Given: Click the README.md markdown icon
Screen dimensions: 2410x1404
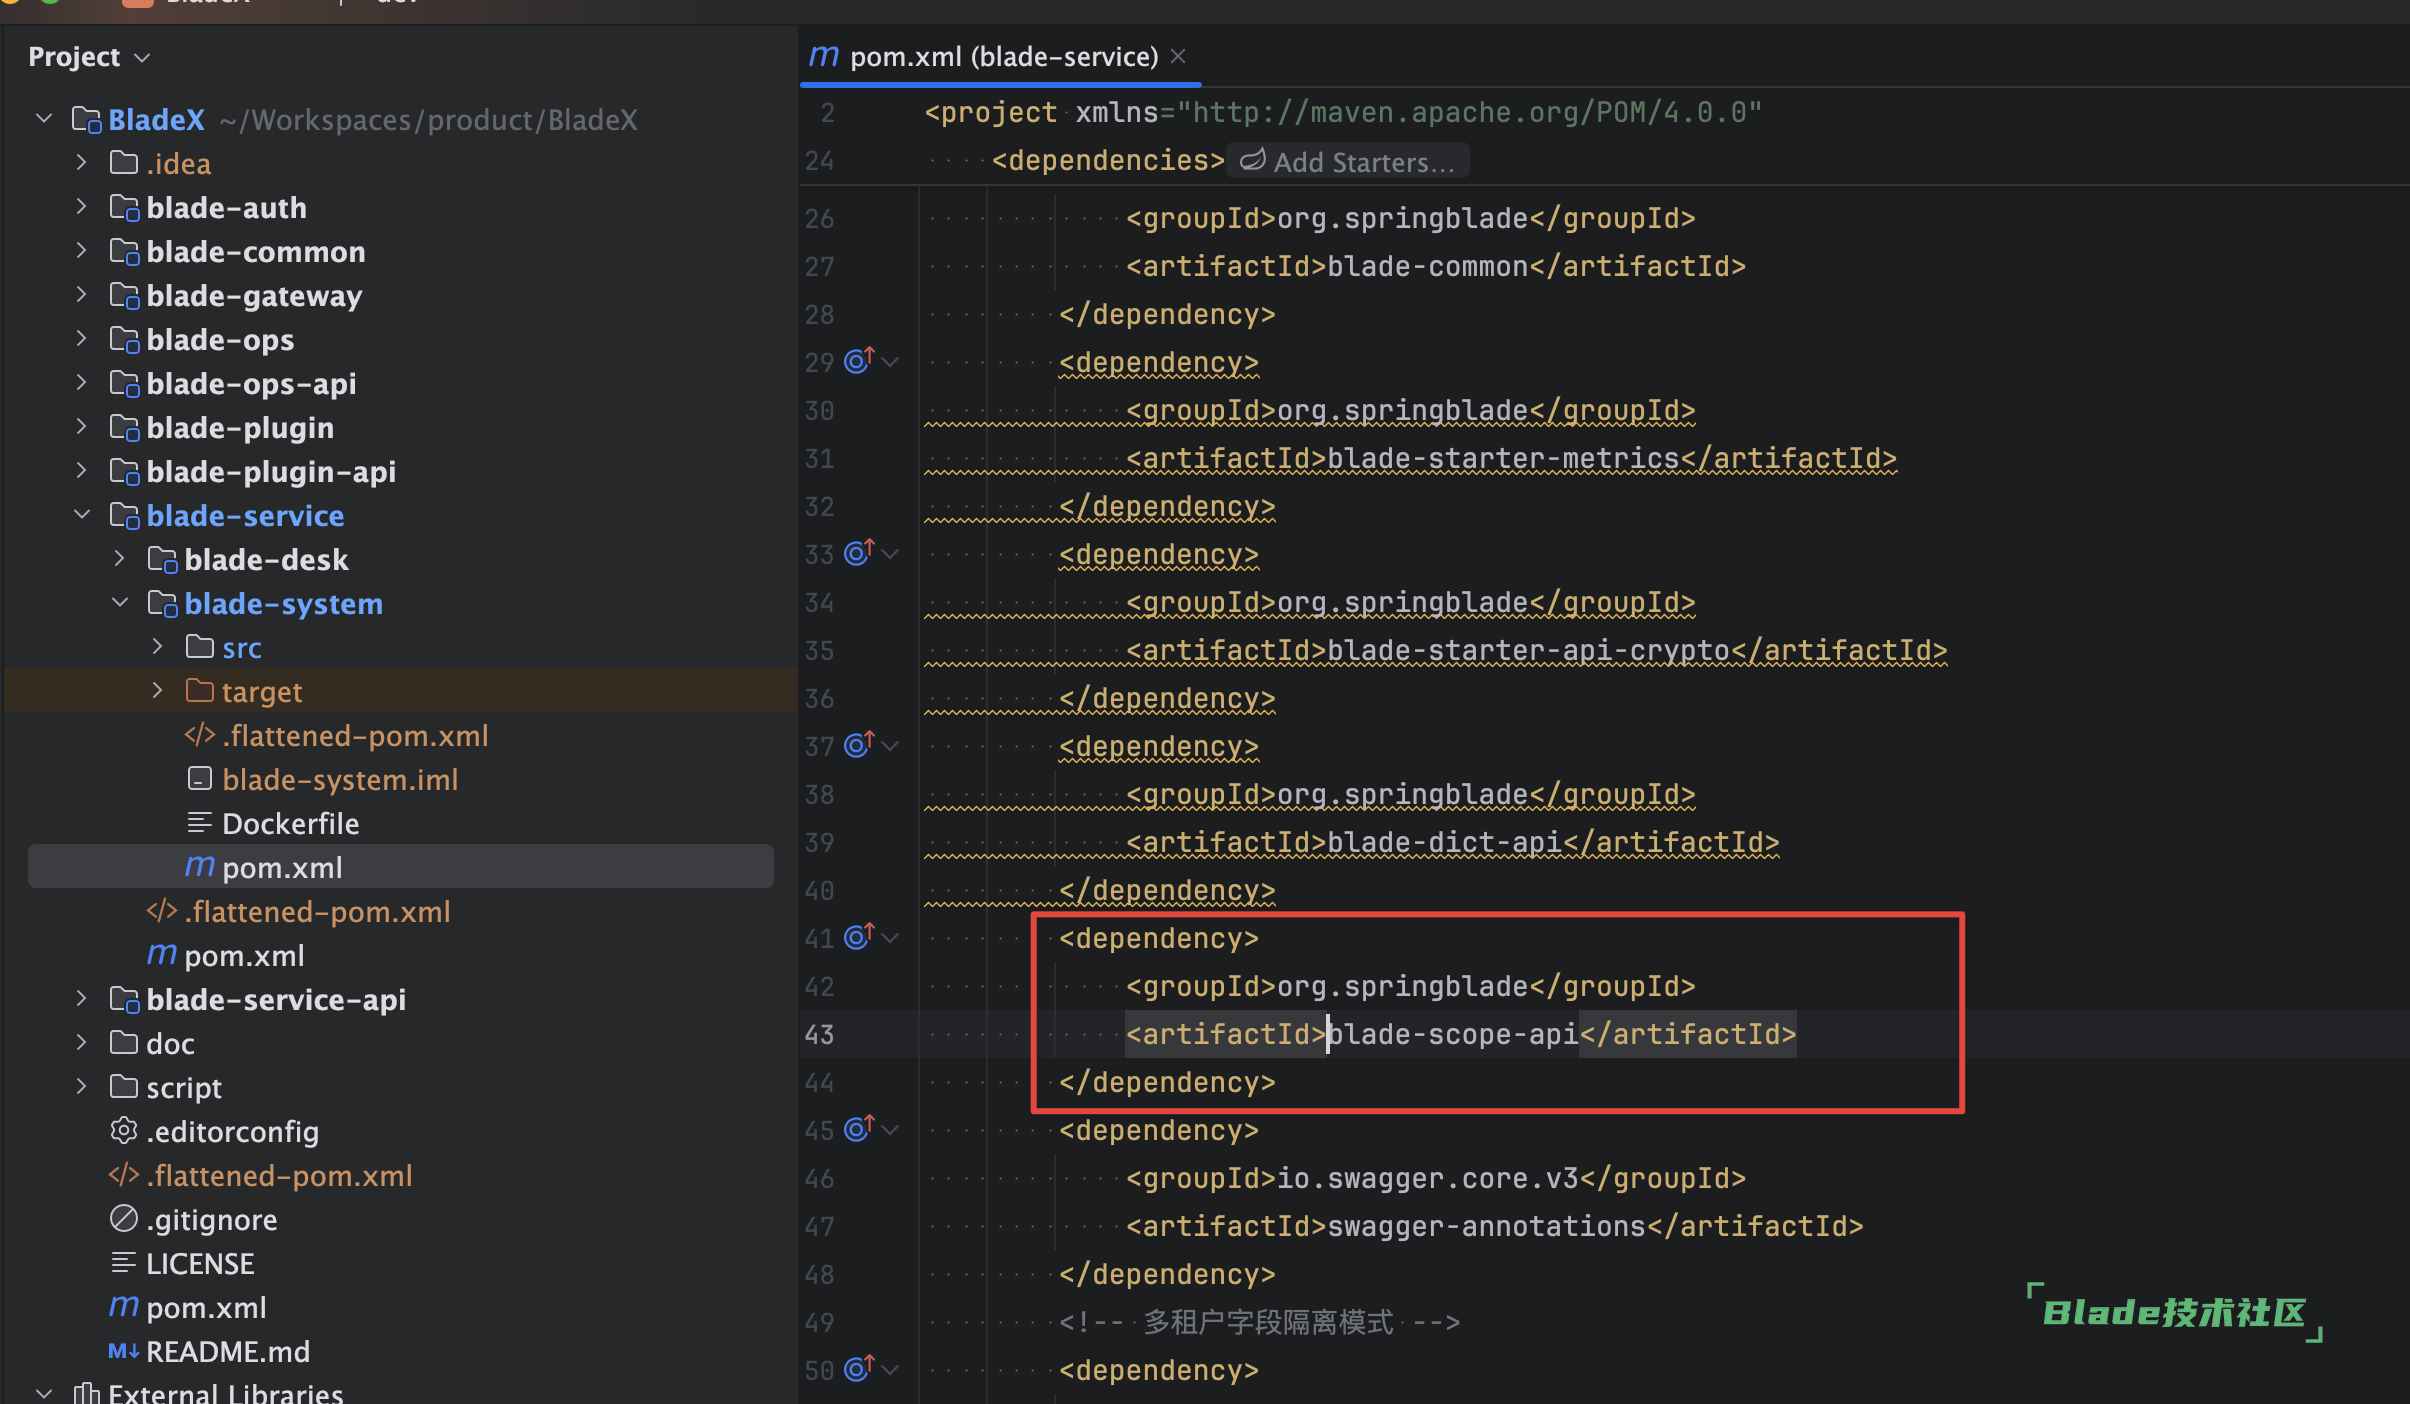Looking at the screenshot, I should (124, 1351).
